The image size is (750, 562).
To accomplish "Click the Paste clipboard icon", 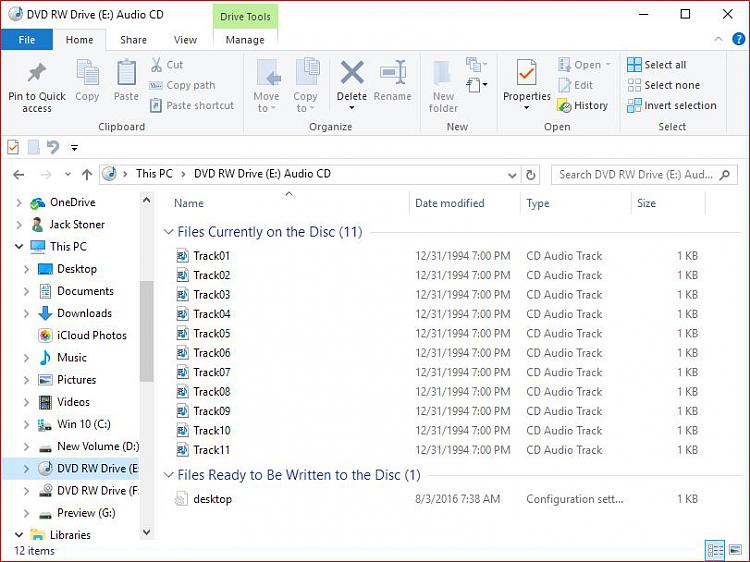I will pyautogui.click(x=126, y=73).
